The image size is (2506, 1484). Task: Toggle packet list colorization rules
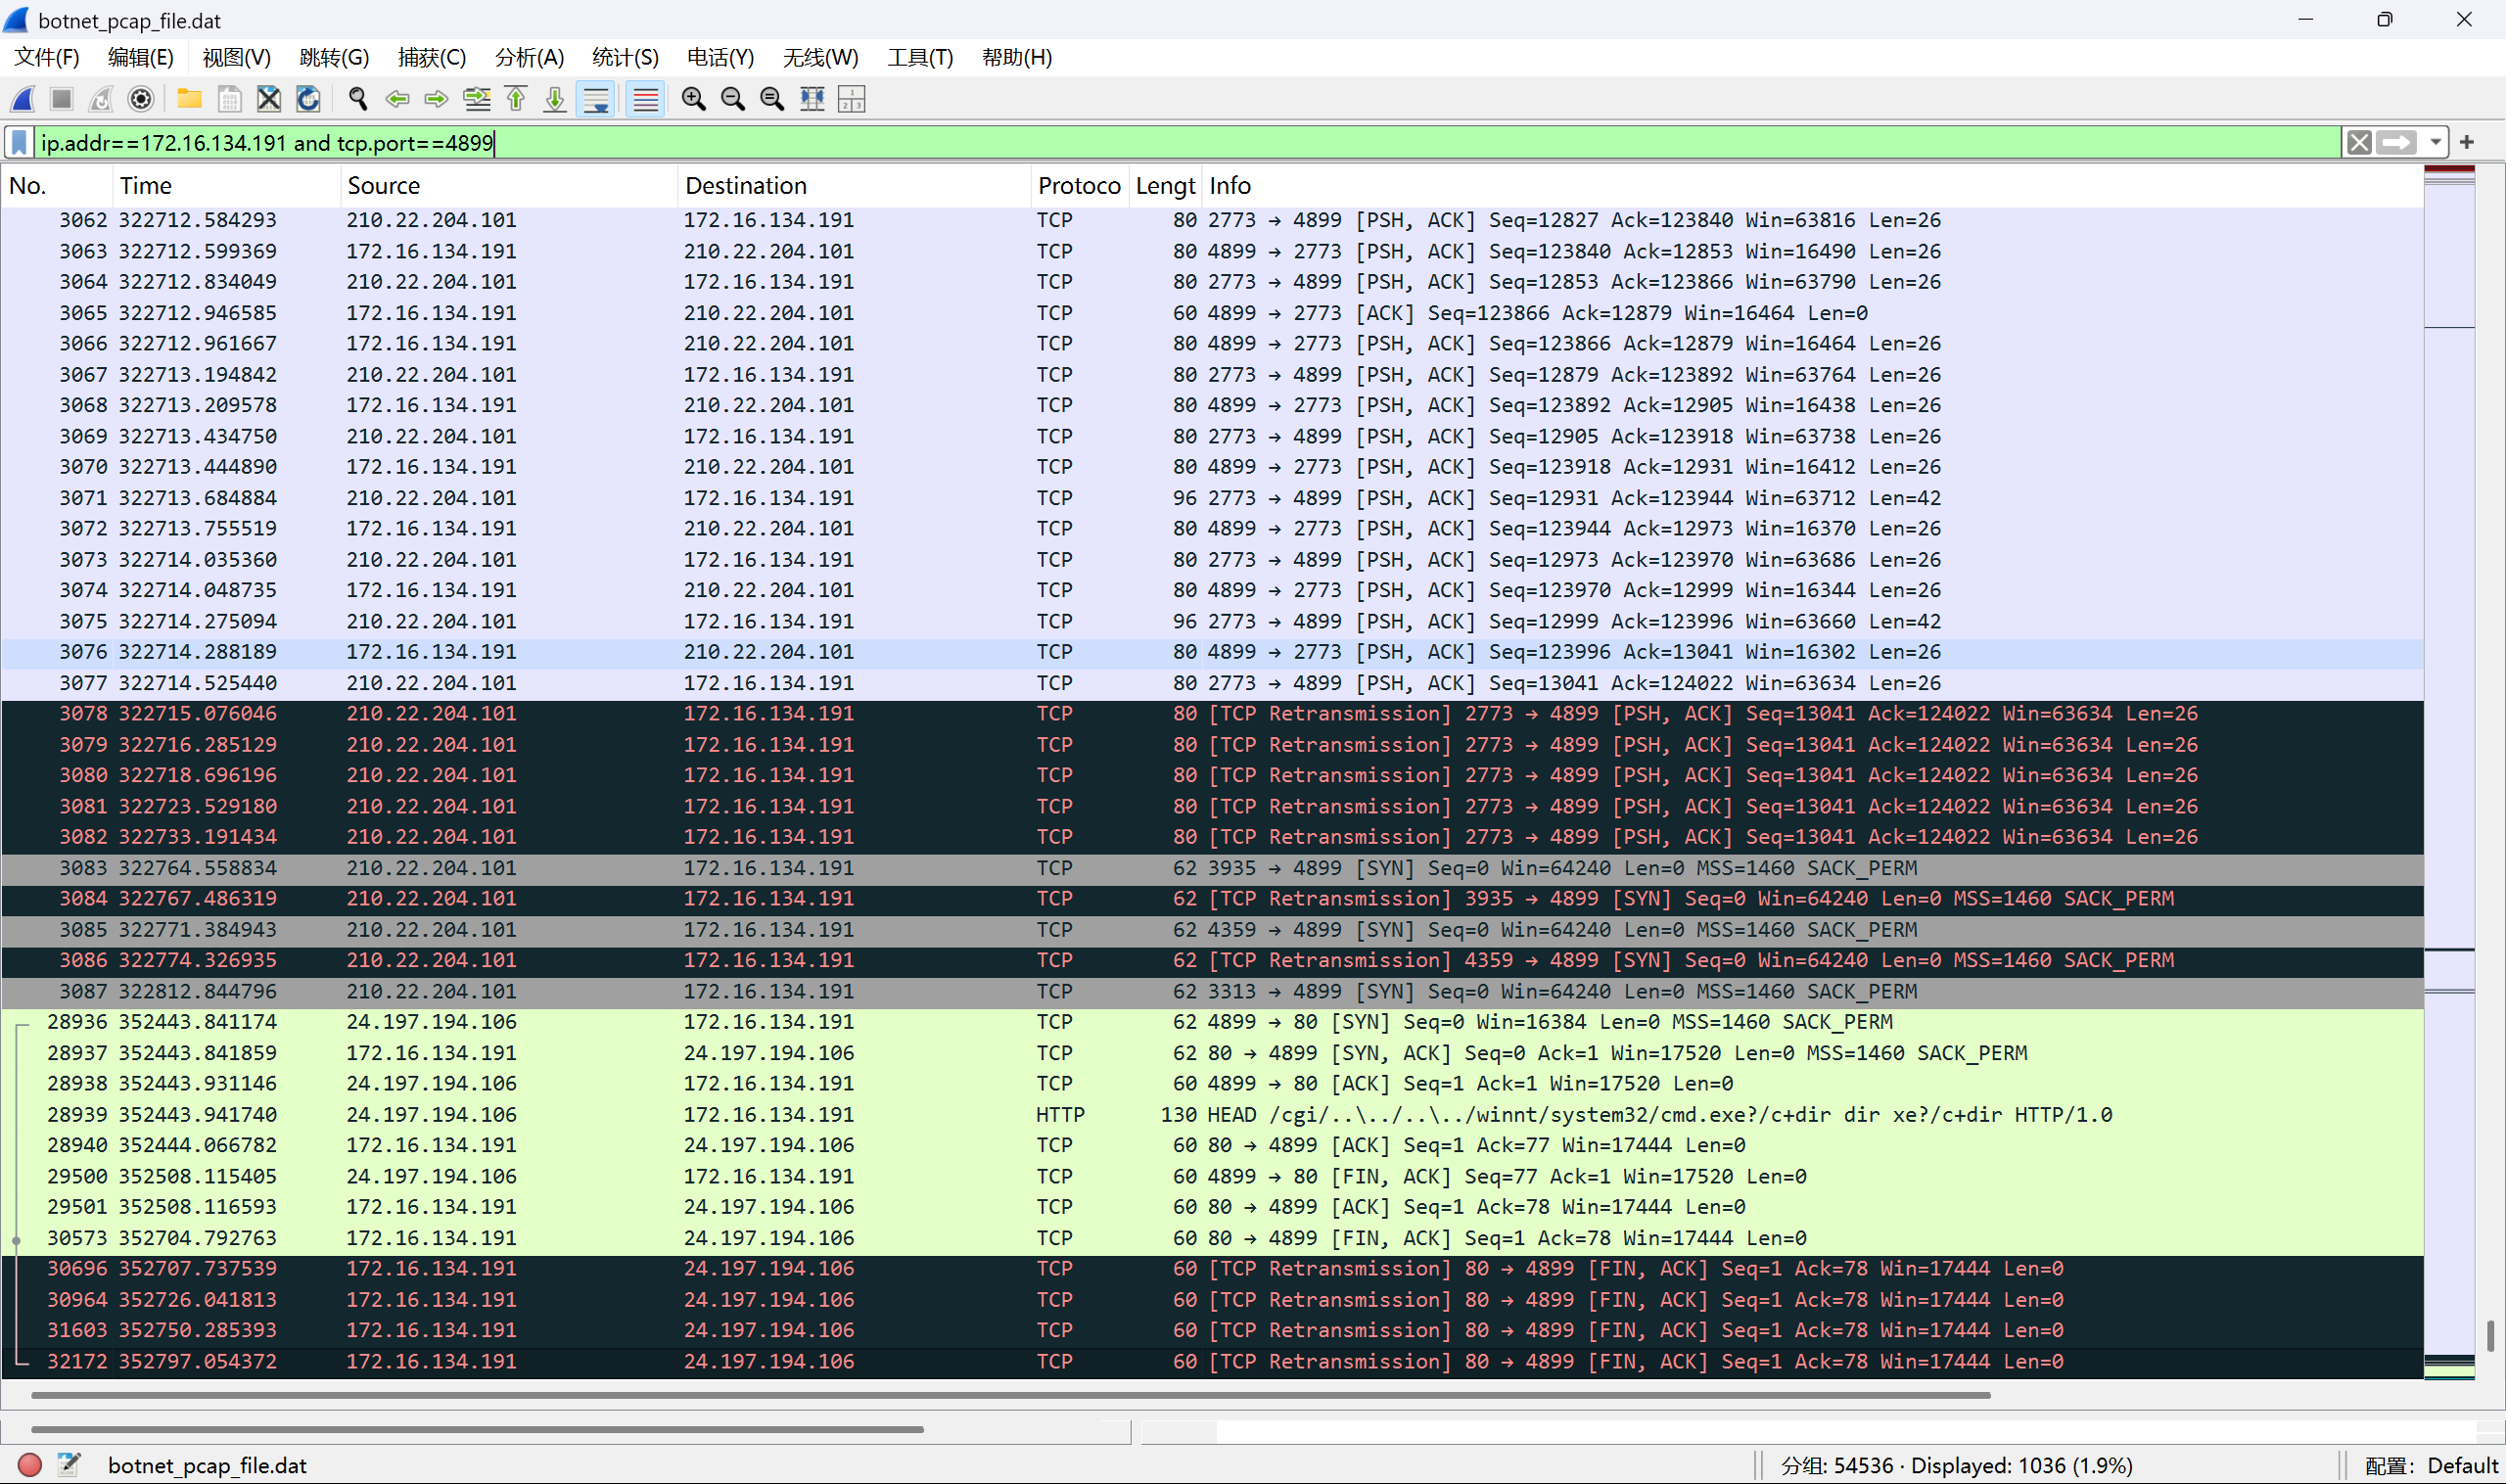point(646,99)
